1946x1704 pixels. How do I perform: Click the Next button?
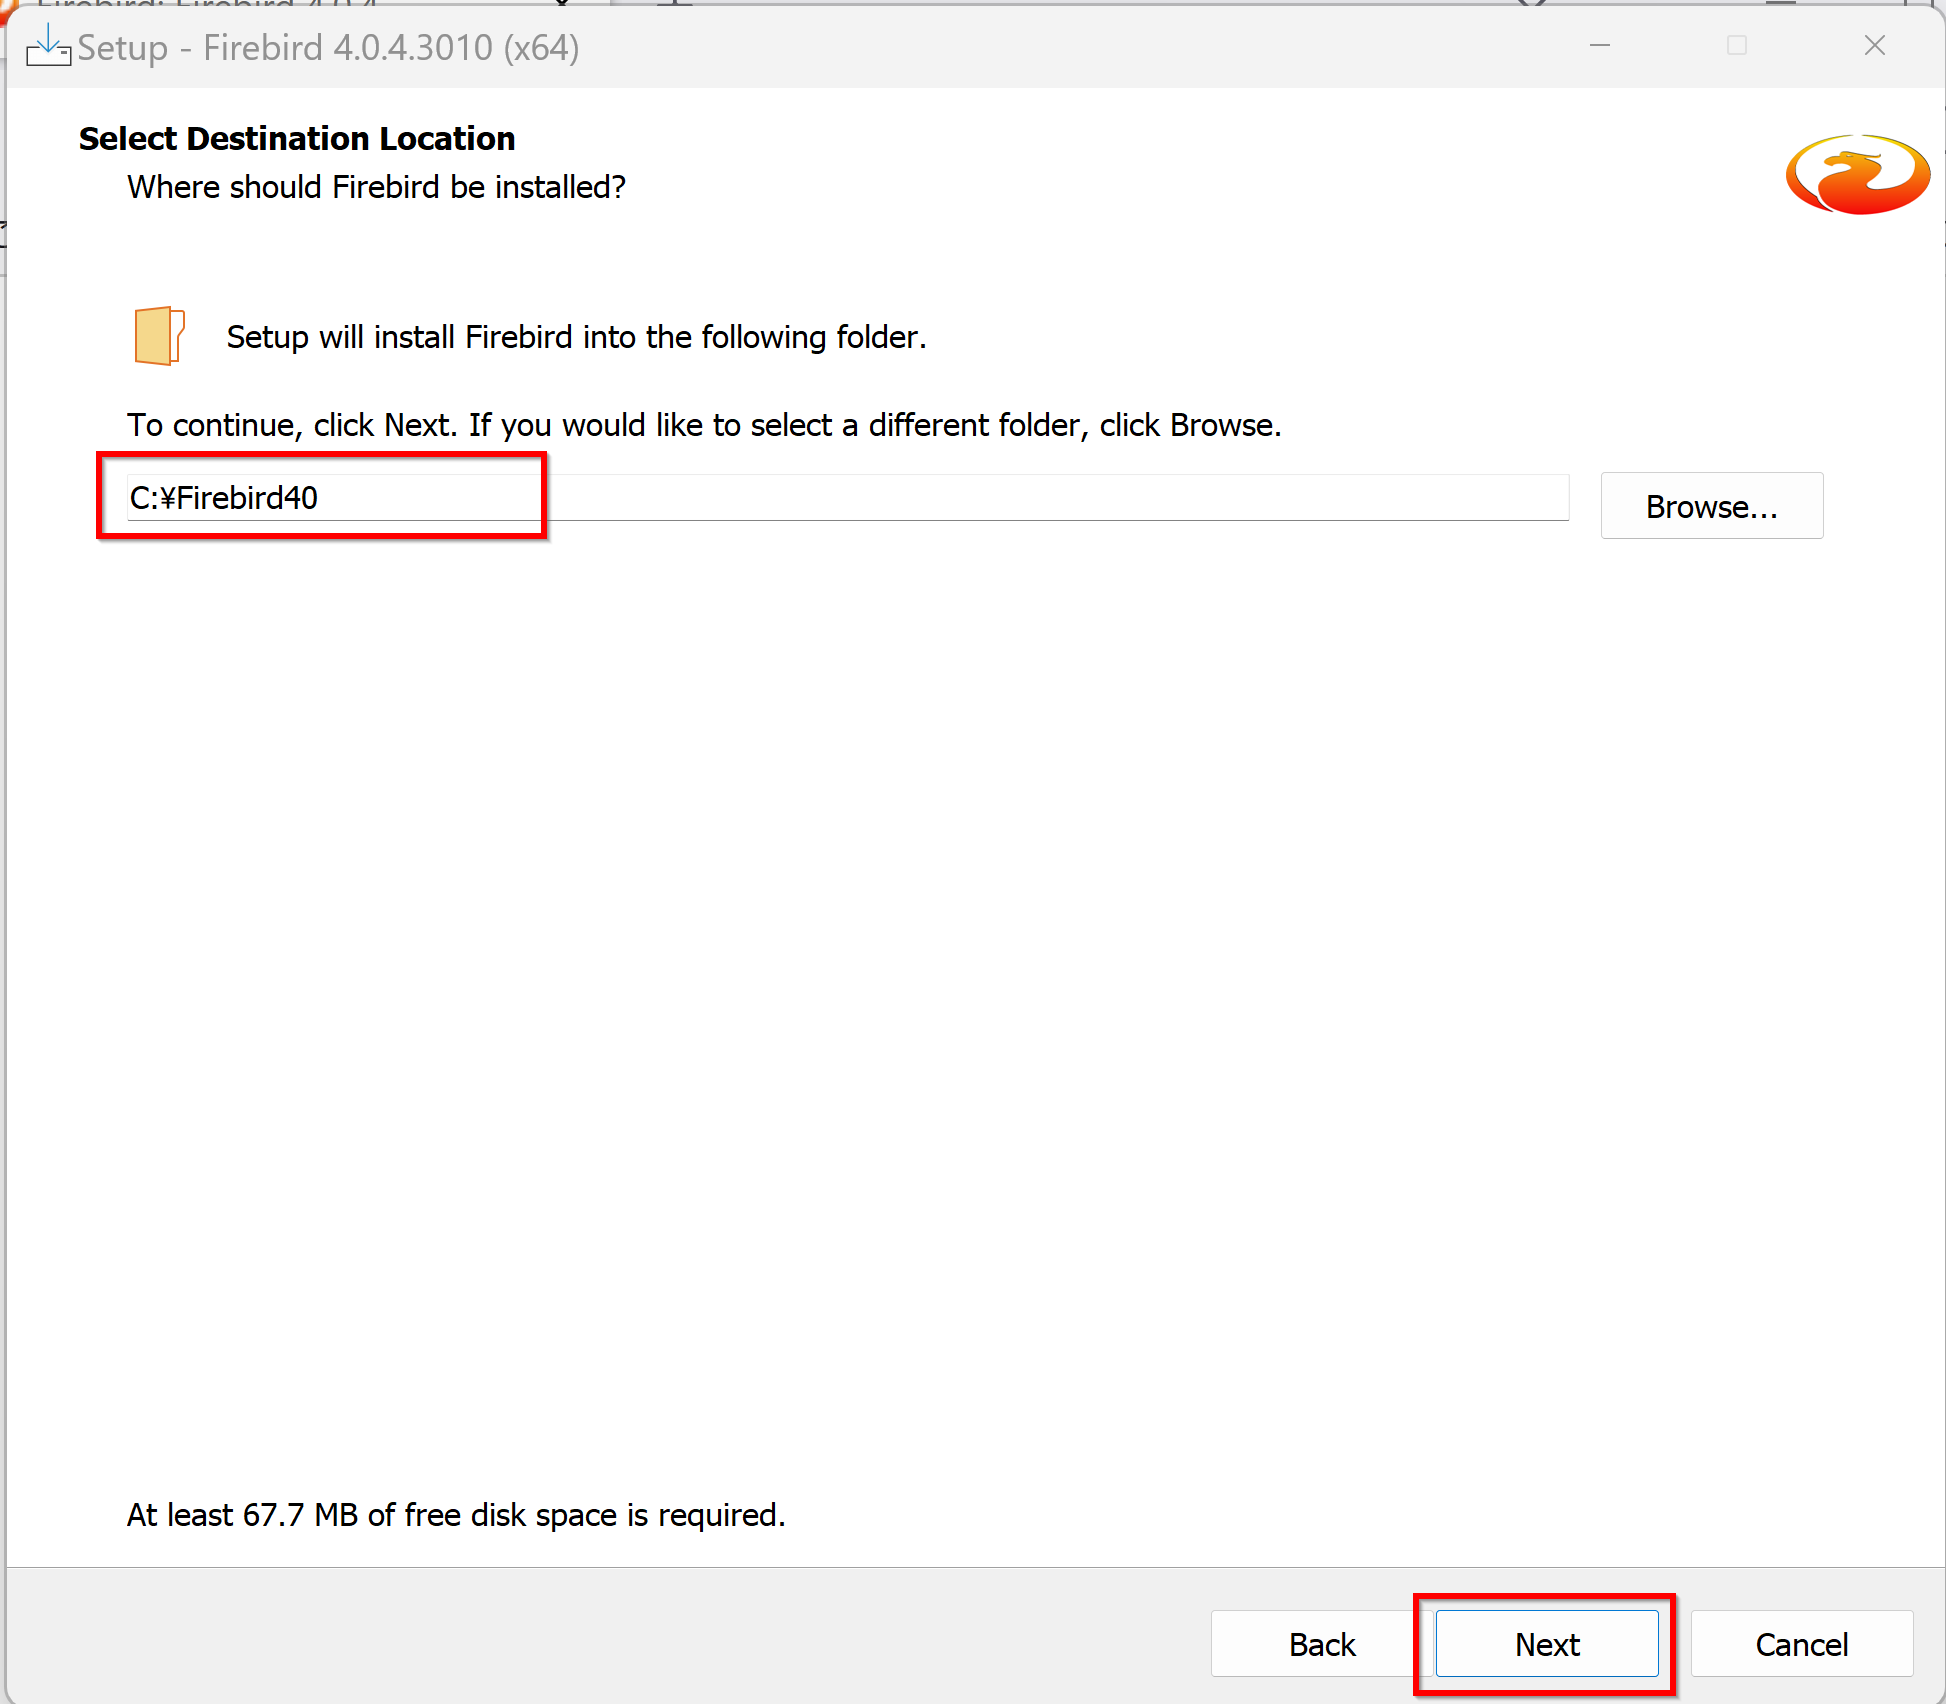tap(1547, 1644)
